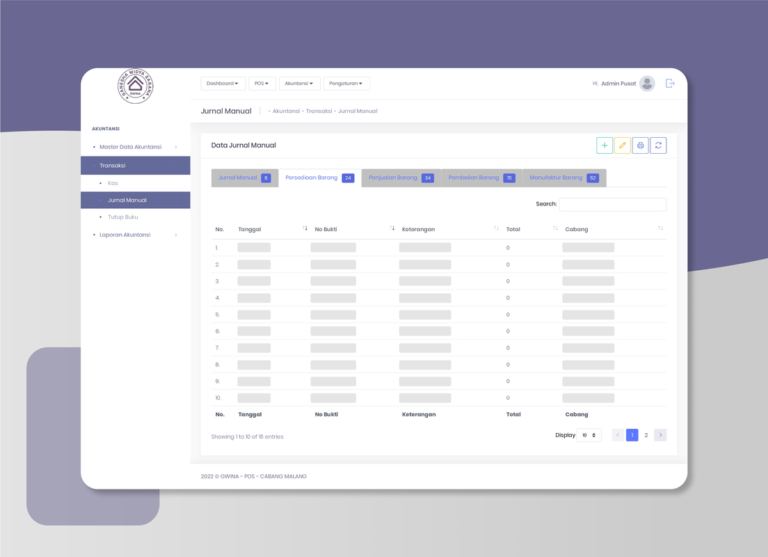Click the Total value in row 7
Image resolution: width=768 pixels, height=557 pixels.
(508, 348)
